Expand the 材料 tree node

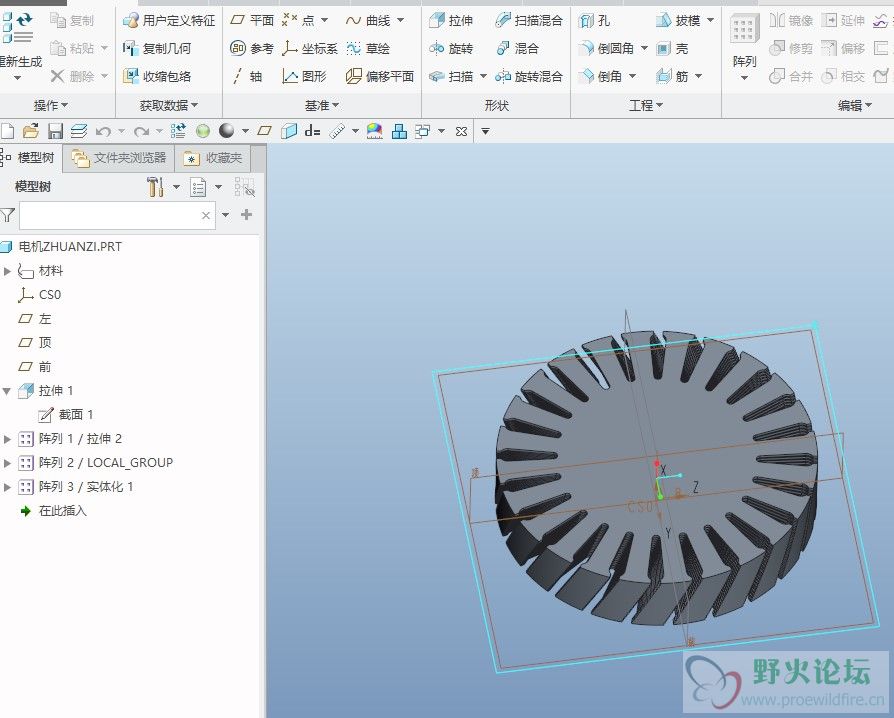click(7, 271)
